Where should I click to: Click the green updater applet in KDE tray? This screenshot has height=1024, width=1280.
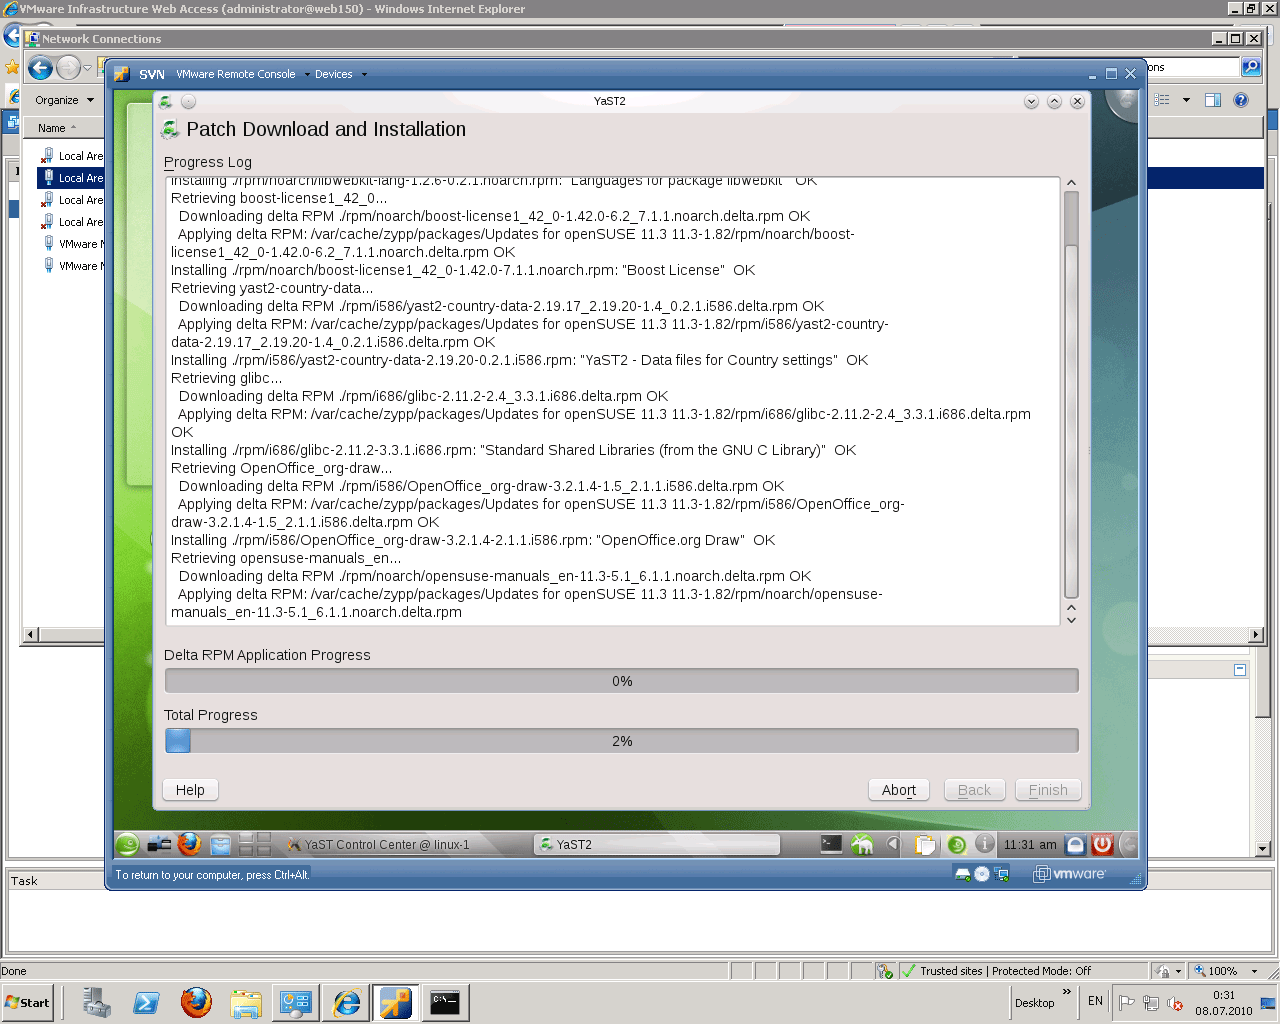tap(956, 844)
